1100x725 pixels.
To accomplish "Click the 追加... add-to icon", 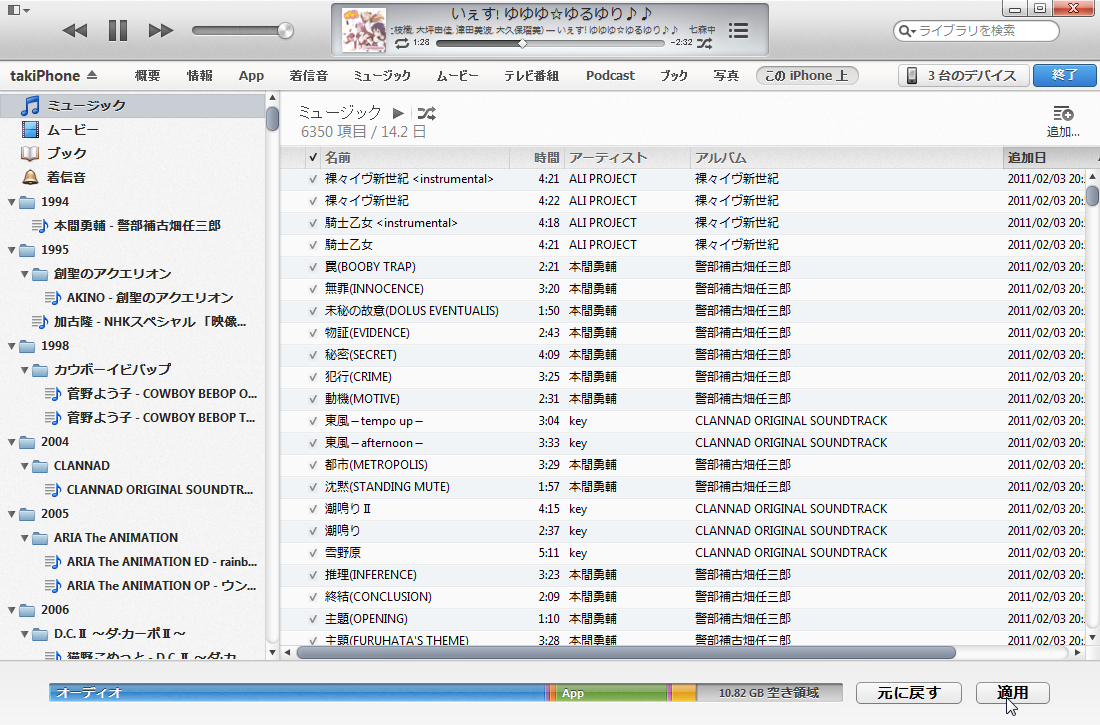I will [x=1063, y=121].
